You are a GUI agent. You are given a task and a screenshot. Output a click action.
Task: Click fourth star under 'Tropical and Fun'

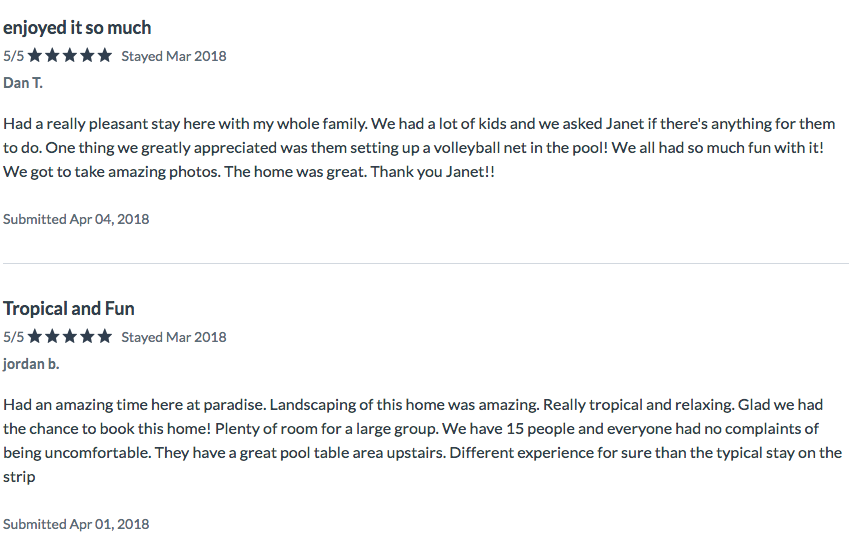tap(87, 337)
